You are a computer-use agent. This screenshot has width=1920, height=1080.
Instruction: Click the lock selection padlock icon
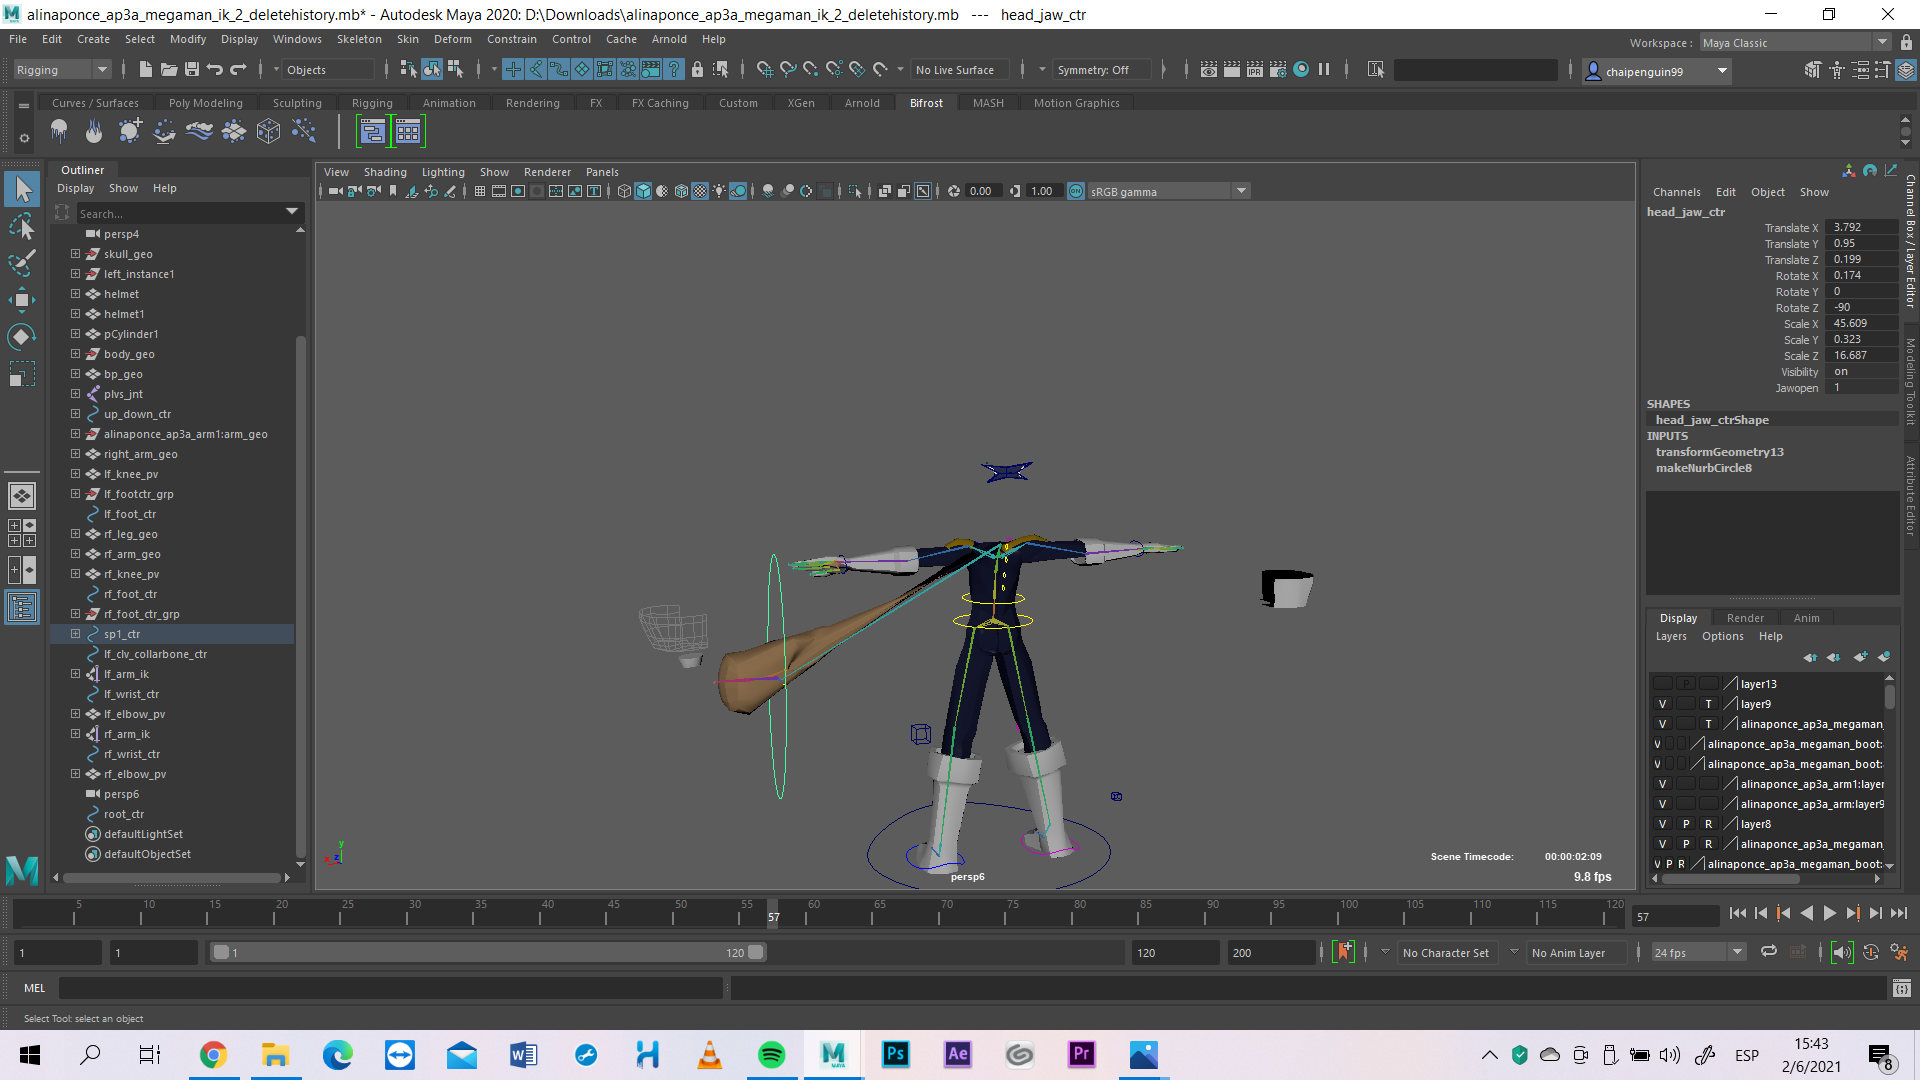click(x=698, y=69)
